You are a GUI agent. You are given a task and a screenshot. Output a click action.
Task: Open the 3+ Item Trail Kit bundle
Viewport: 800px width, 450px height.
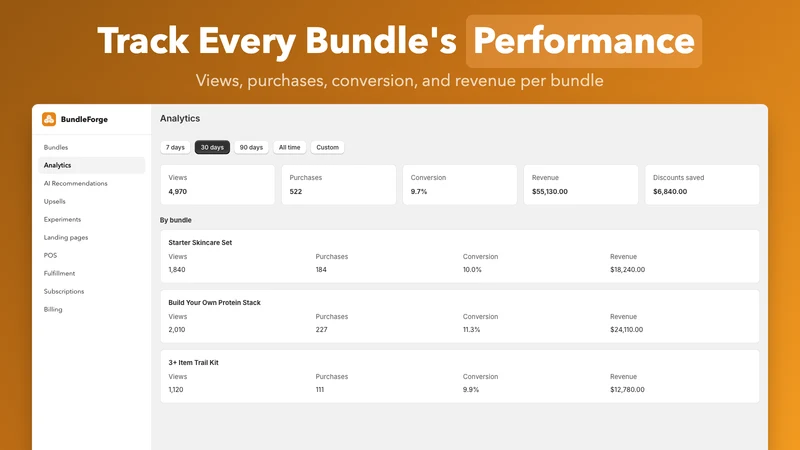pos(460,376)
